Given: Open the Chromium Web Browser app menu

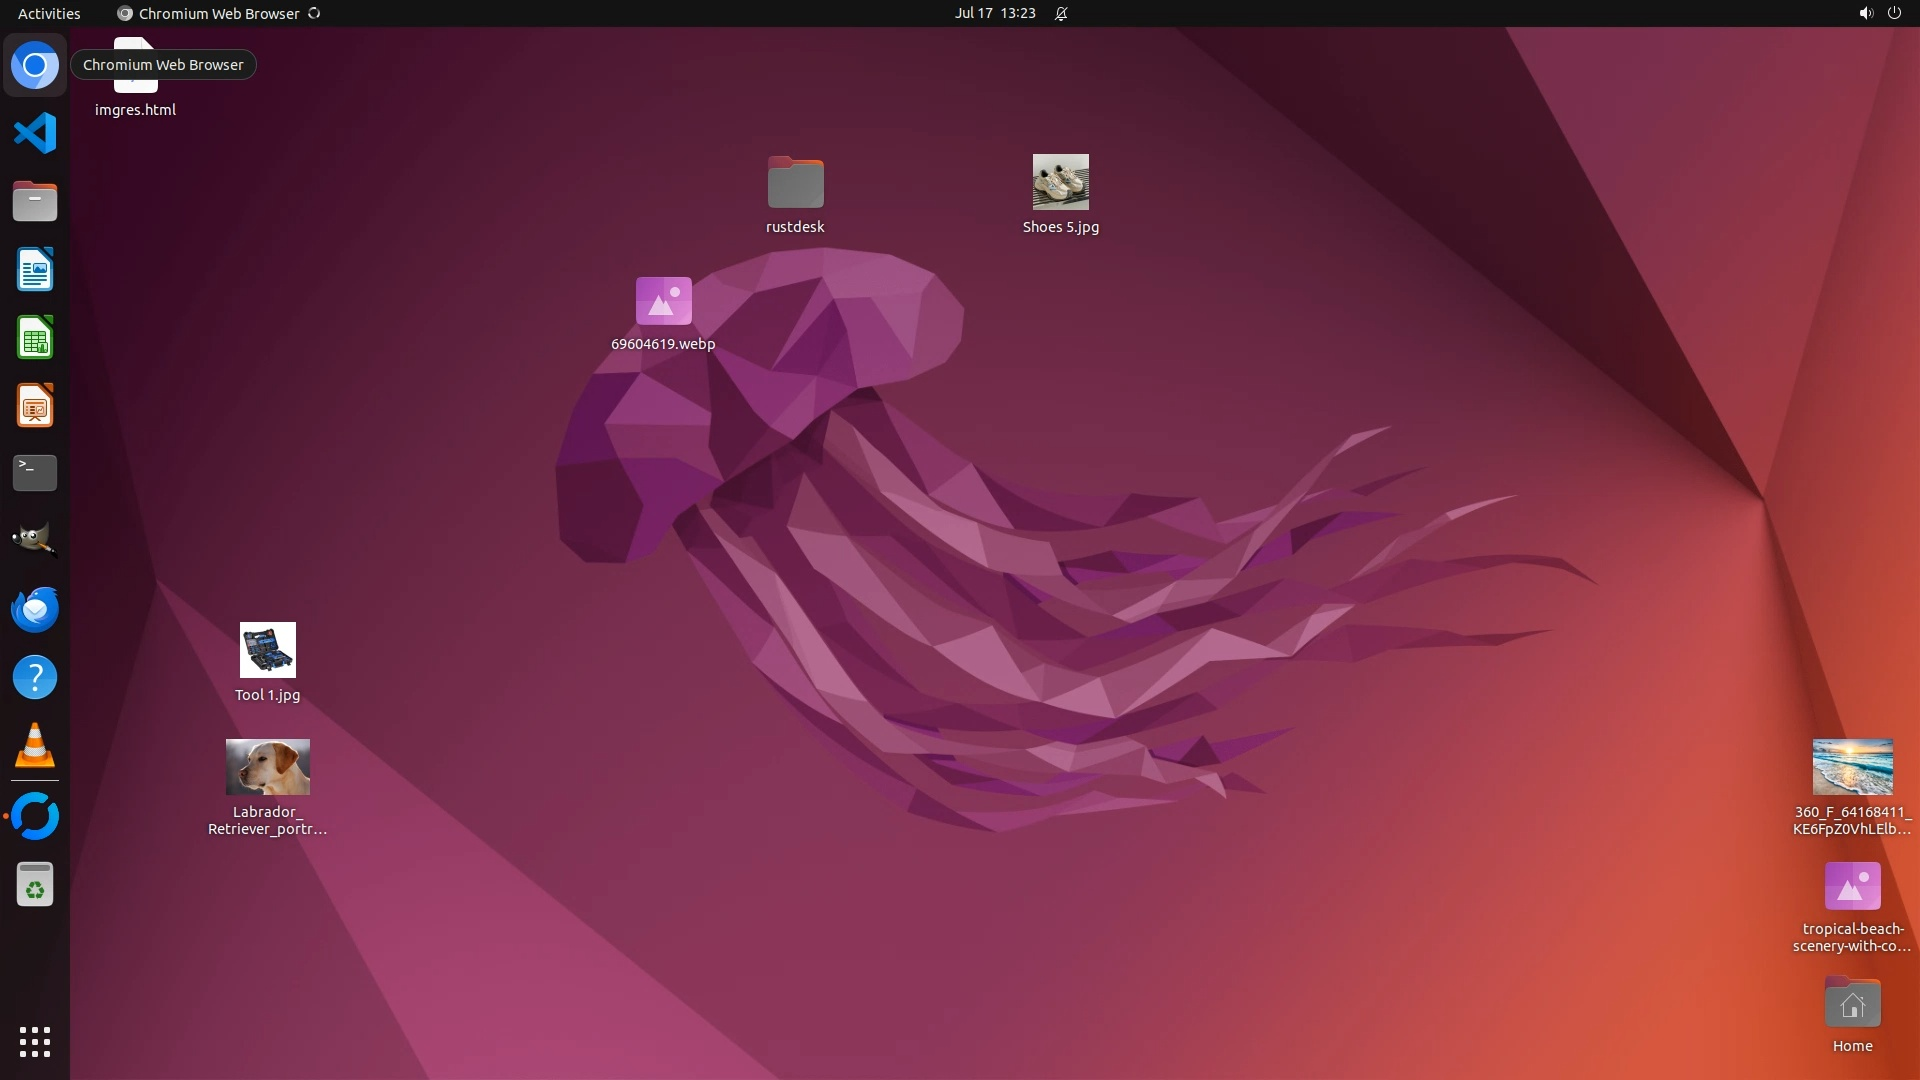Looking at the screenshot, I should (218, 13).
